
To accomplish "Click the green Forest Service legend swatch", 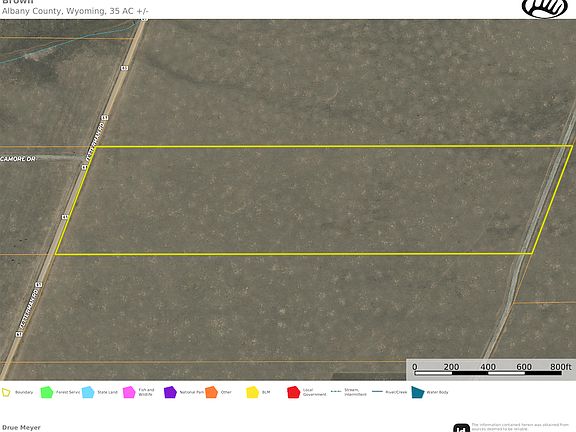I will pyautogui.click(x=47, y=392).
